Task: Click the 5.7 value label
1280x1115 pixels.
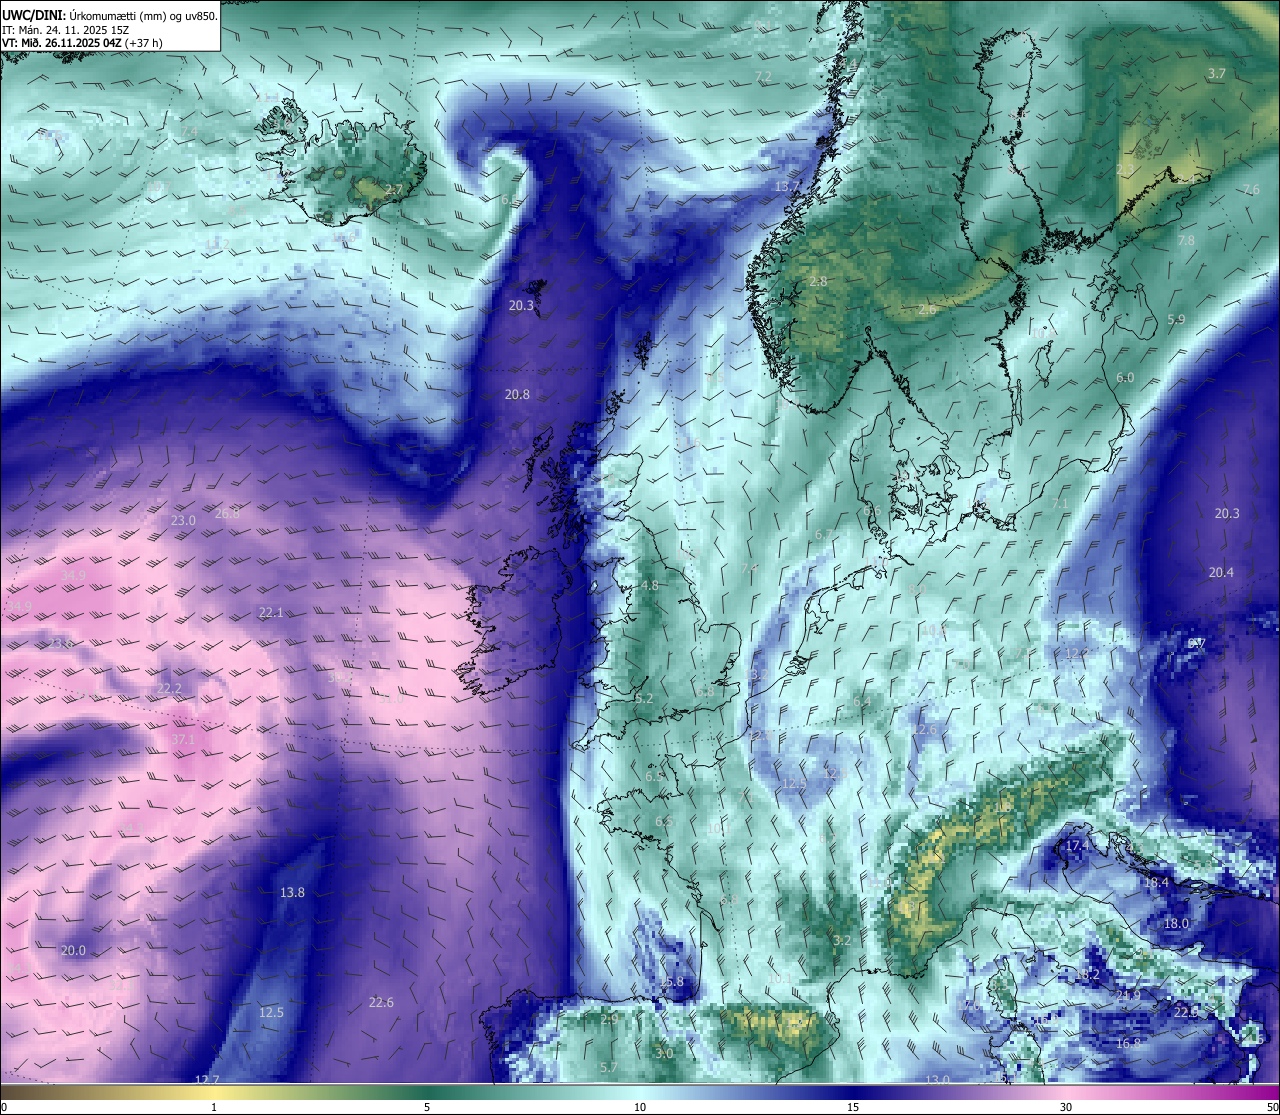Action: [x=609, y=1069]
